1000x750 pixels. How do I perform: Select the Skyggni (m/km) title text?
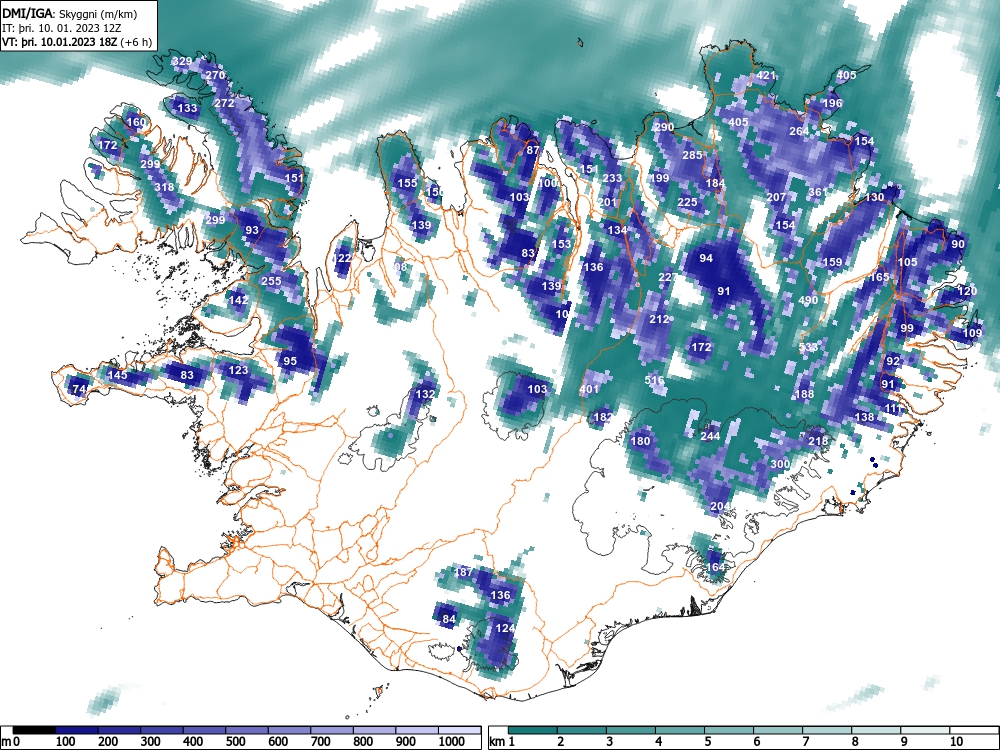[x=98, y=14]
